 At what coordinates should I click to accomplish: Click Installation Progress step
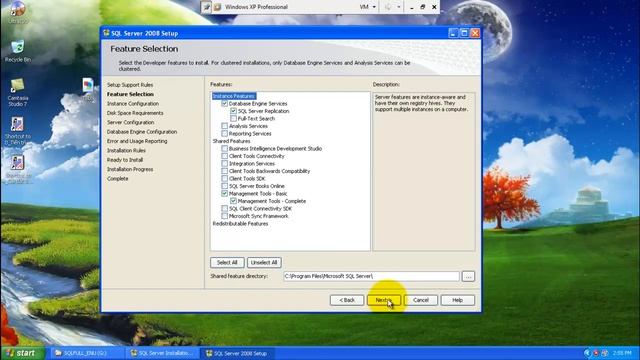[x=130, y=169]
